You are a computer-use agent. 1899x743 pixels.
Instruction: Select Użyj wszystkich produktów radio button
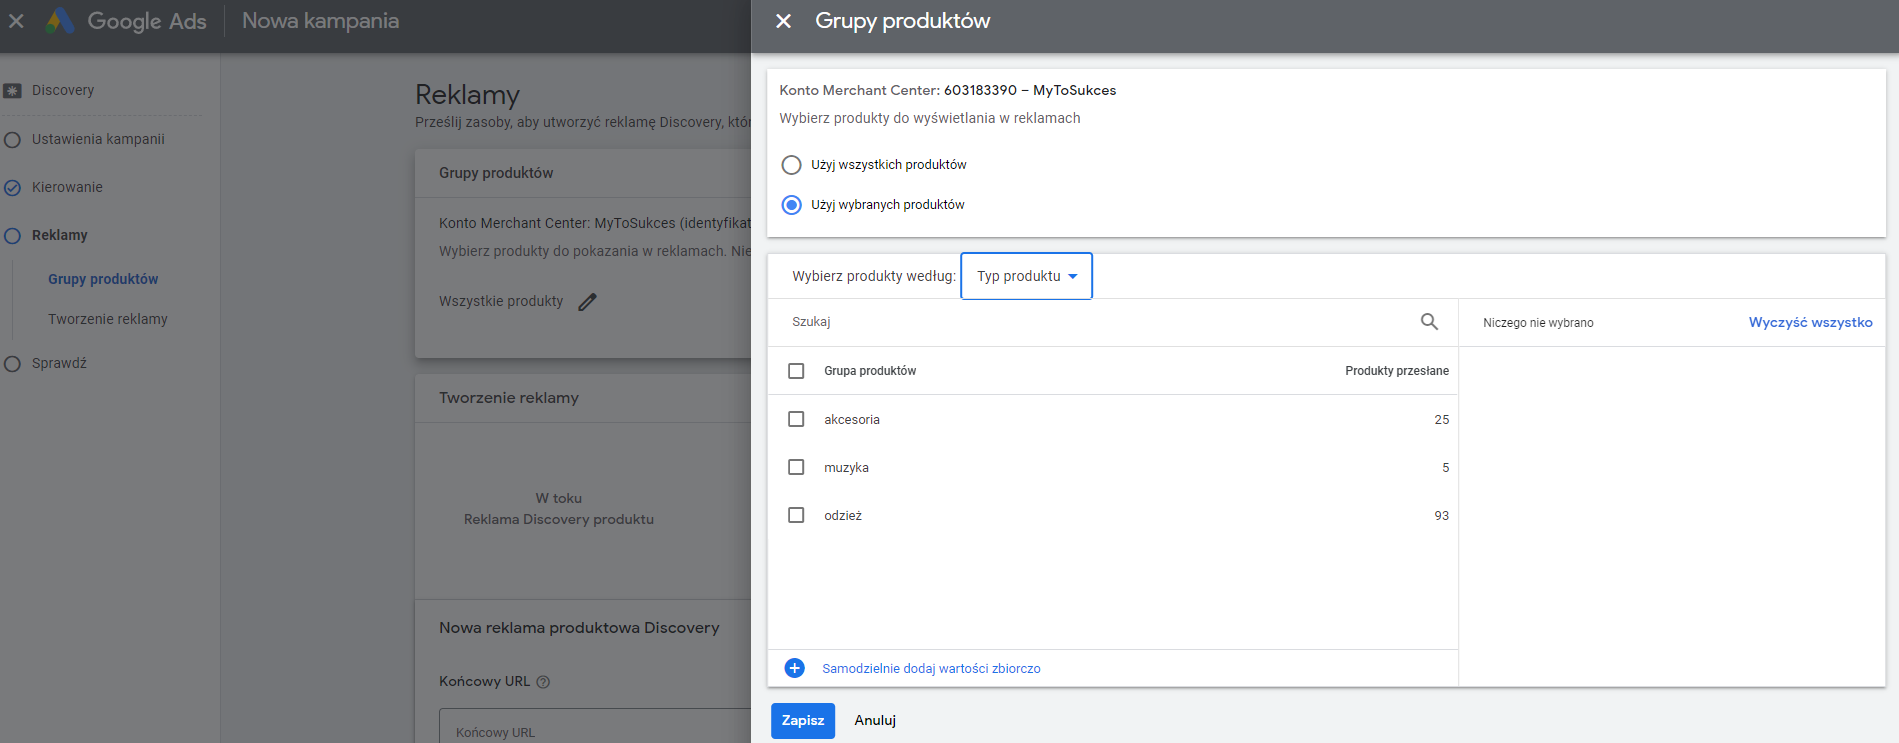[x=791, y=165]
